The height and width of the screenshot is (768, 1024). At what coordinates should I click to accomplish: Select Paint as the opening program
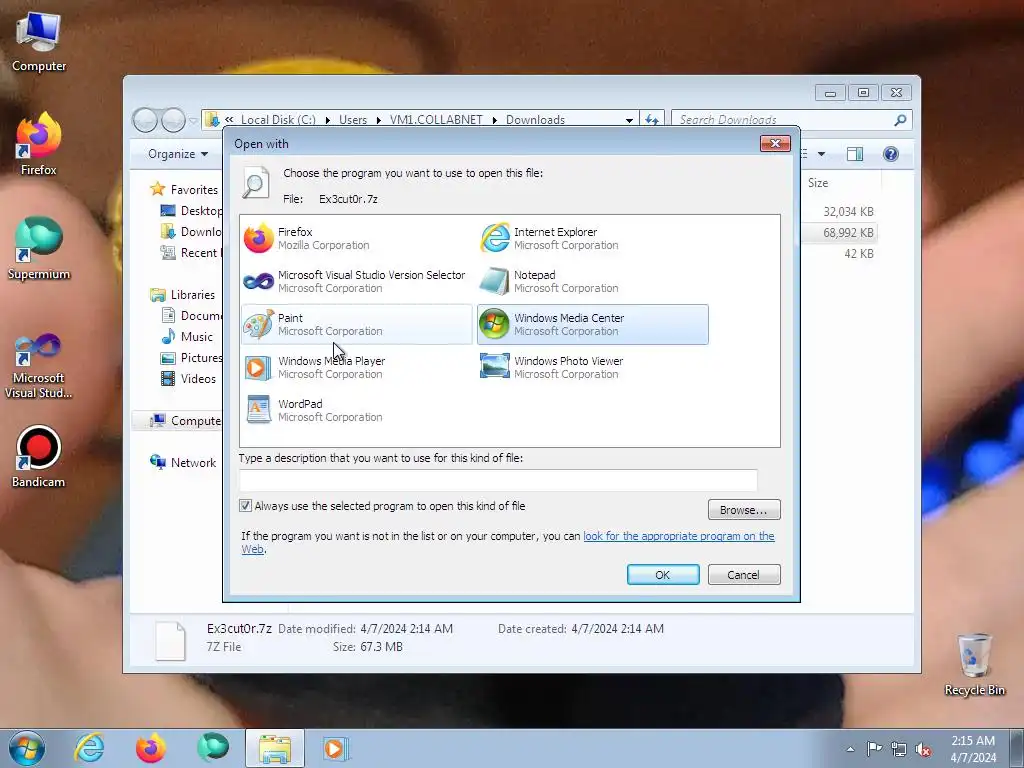pos(357,325)
